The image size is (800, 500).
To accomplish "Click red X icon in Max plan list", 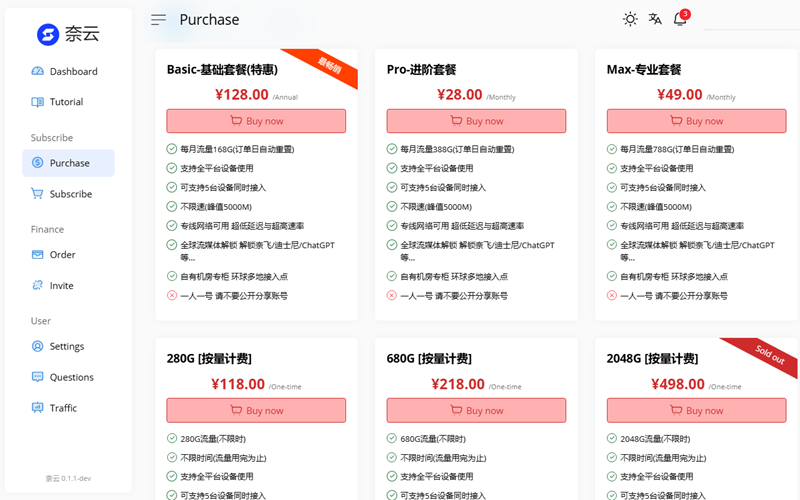I will pos(611,295).
